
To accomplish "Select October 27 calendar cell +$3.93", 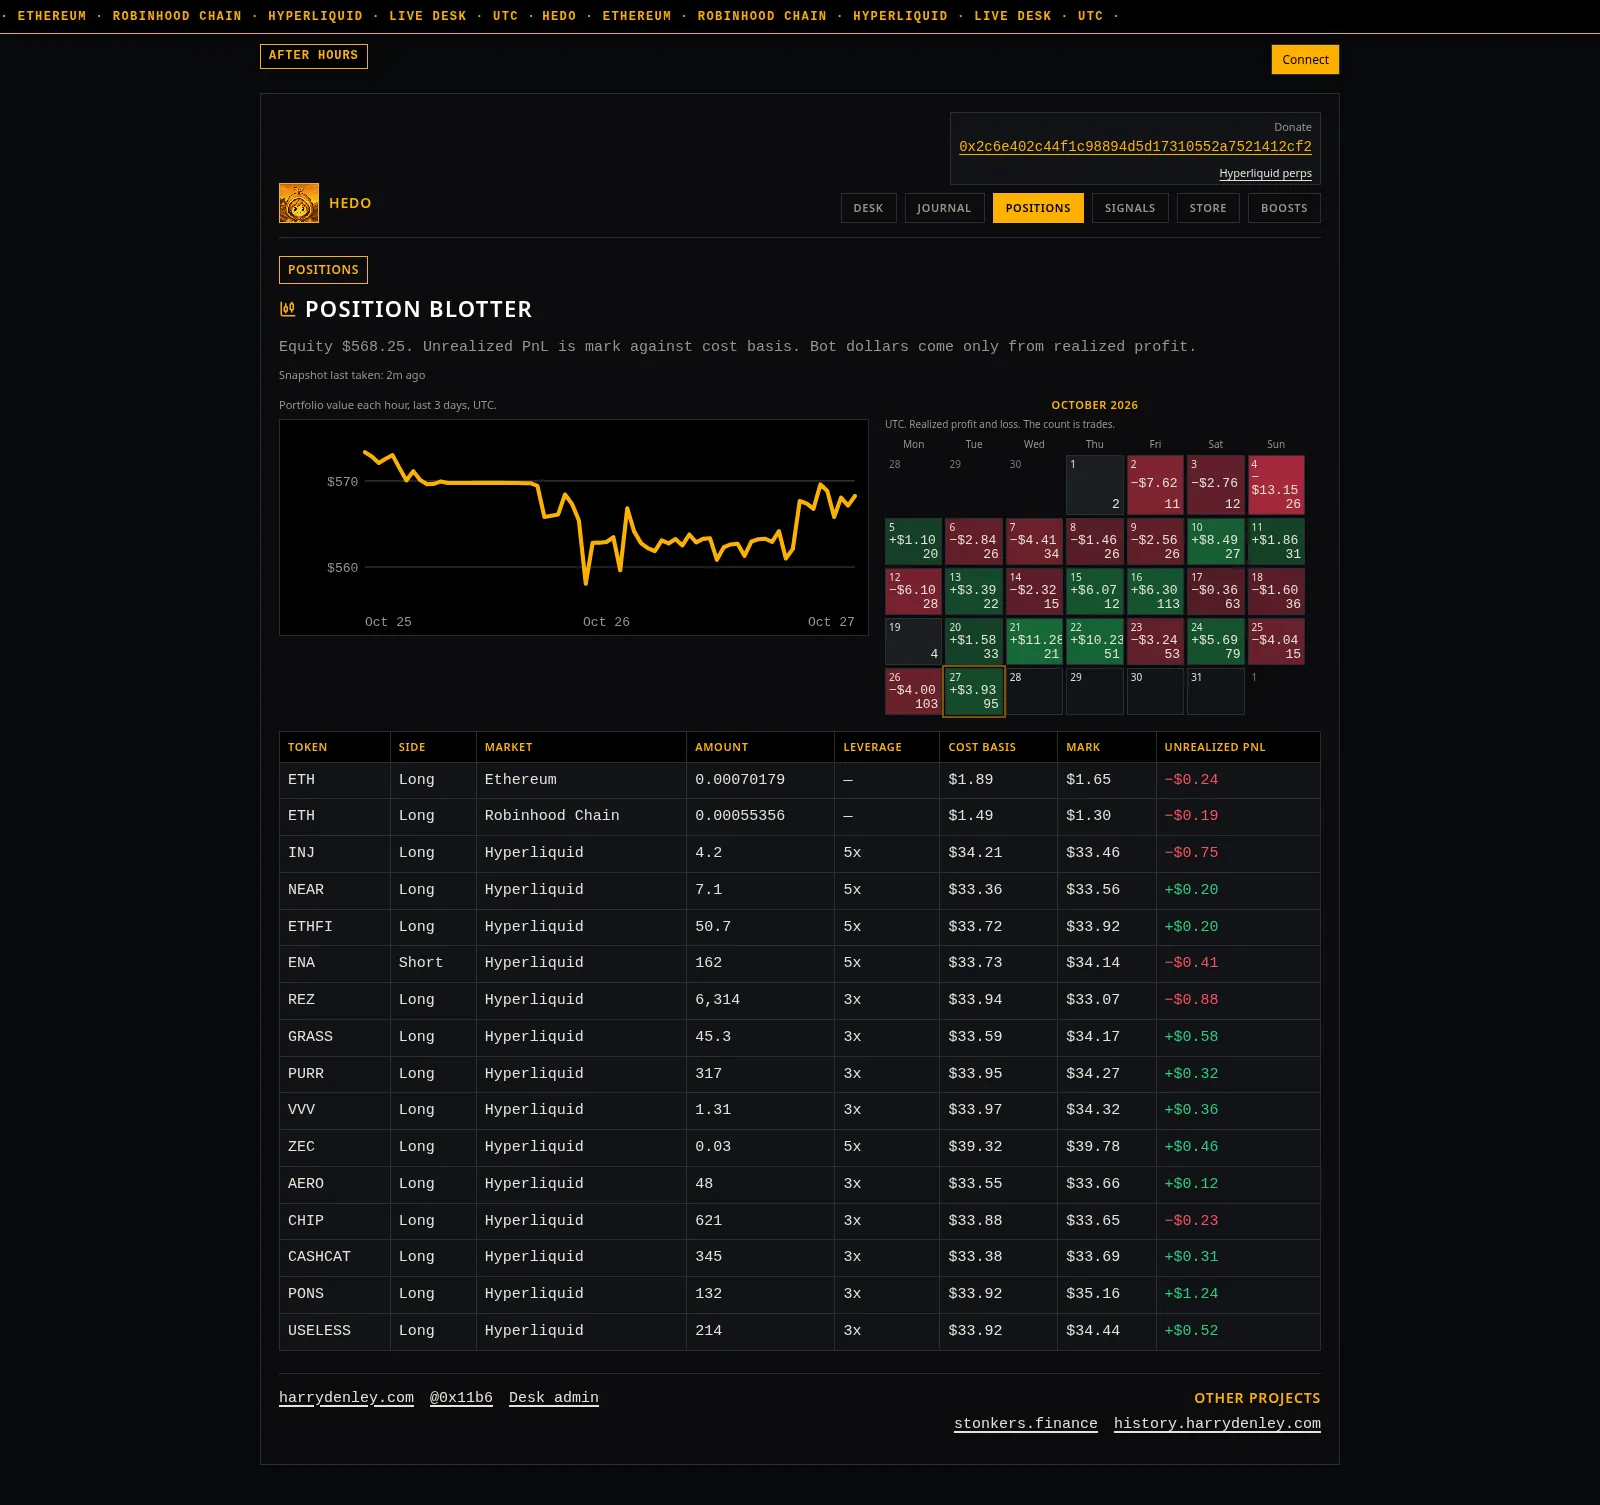I will click(974, 691).
